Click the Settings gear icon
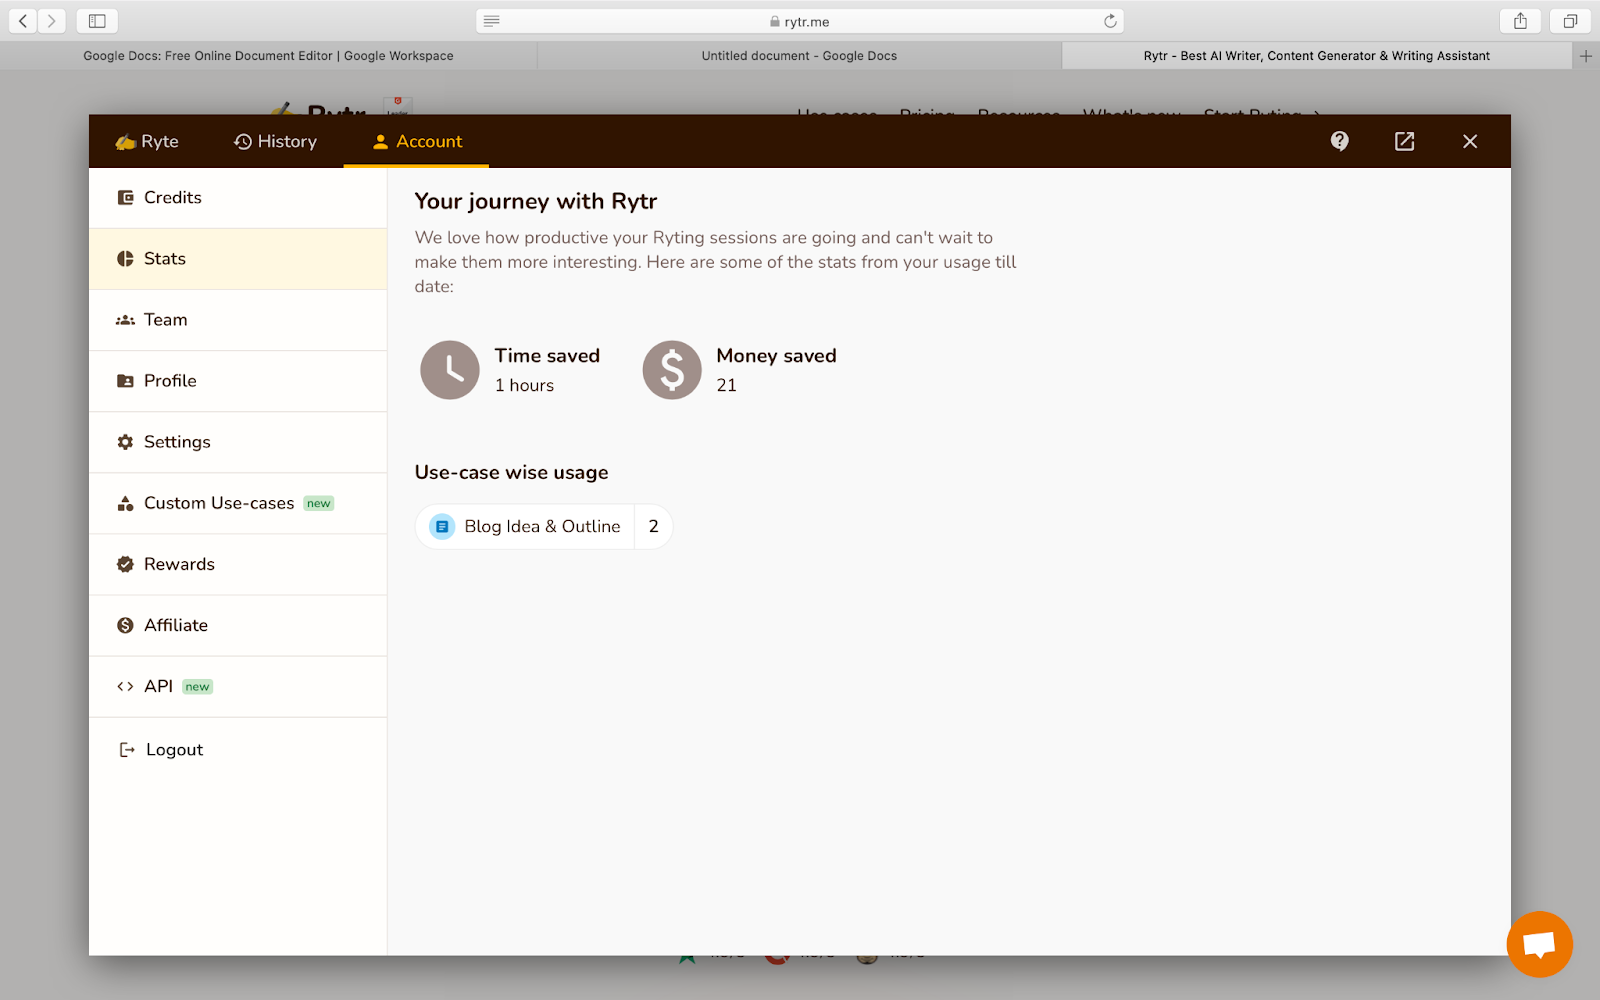Screen dimensions: 1600x1000 125,442
